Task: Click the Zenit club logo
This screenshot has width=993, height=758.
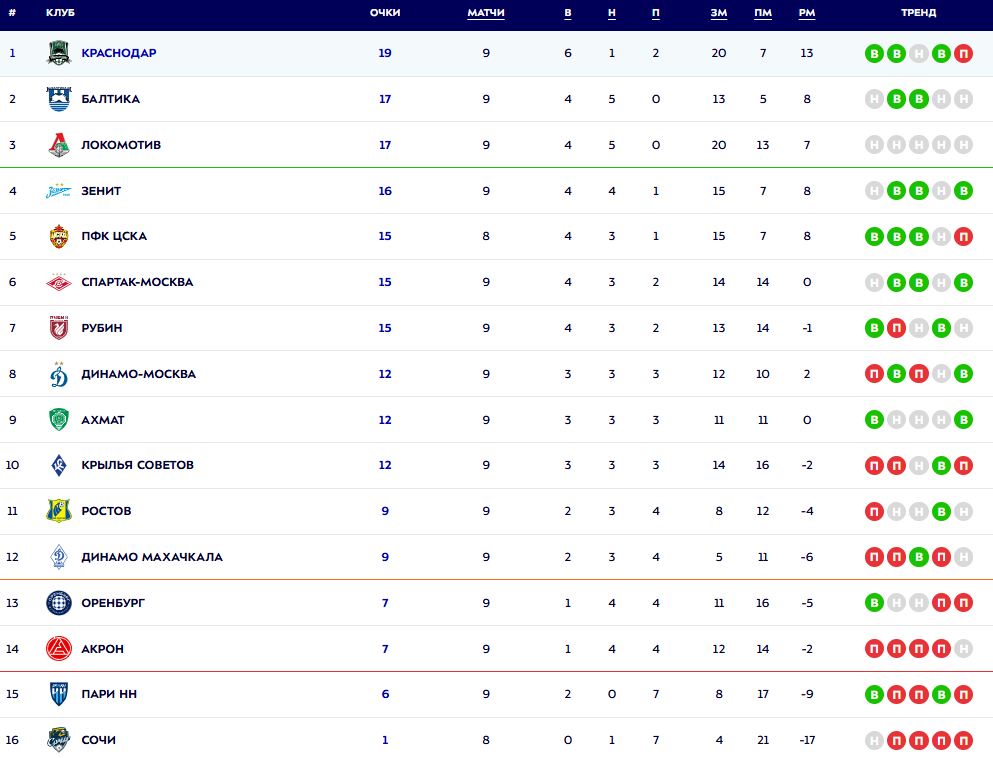Action: pyautogui.click(x=59, y=191)
